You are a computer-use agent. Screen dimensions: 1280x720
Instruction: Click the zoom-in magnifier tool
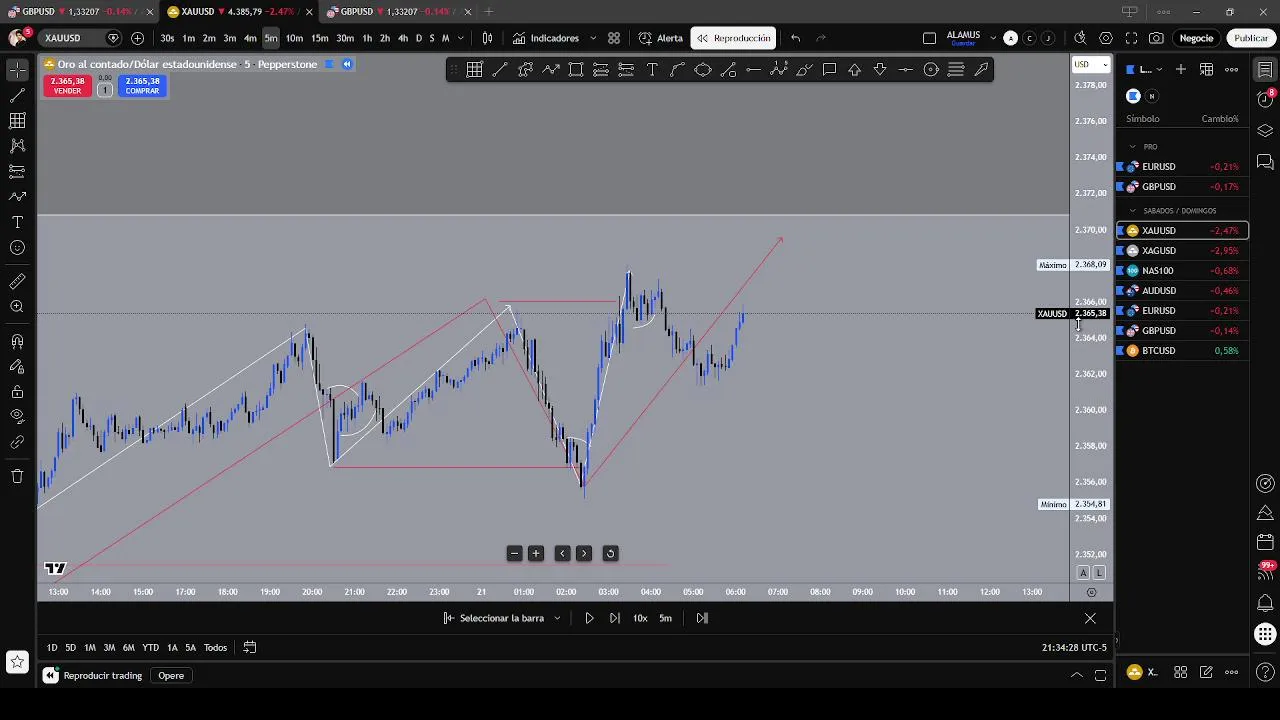(x=17, y=307)
